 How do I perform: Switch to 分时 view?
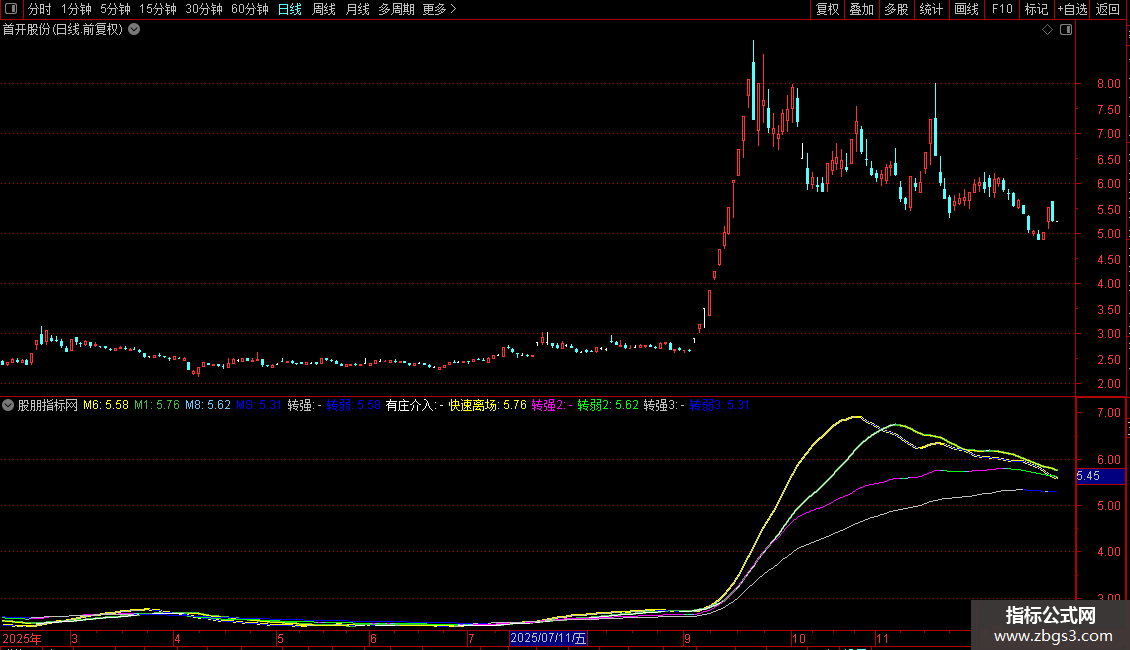(40, 9)
